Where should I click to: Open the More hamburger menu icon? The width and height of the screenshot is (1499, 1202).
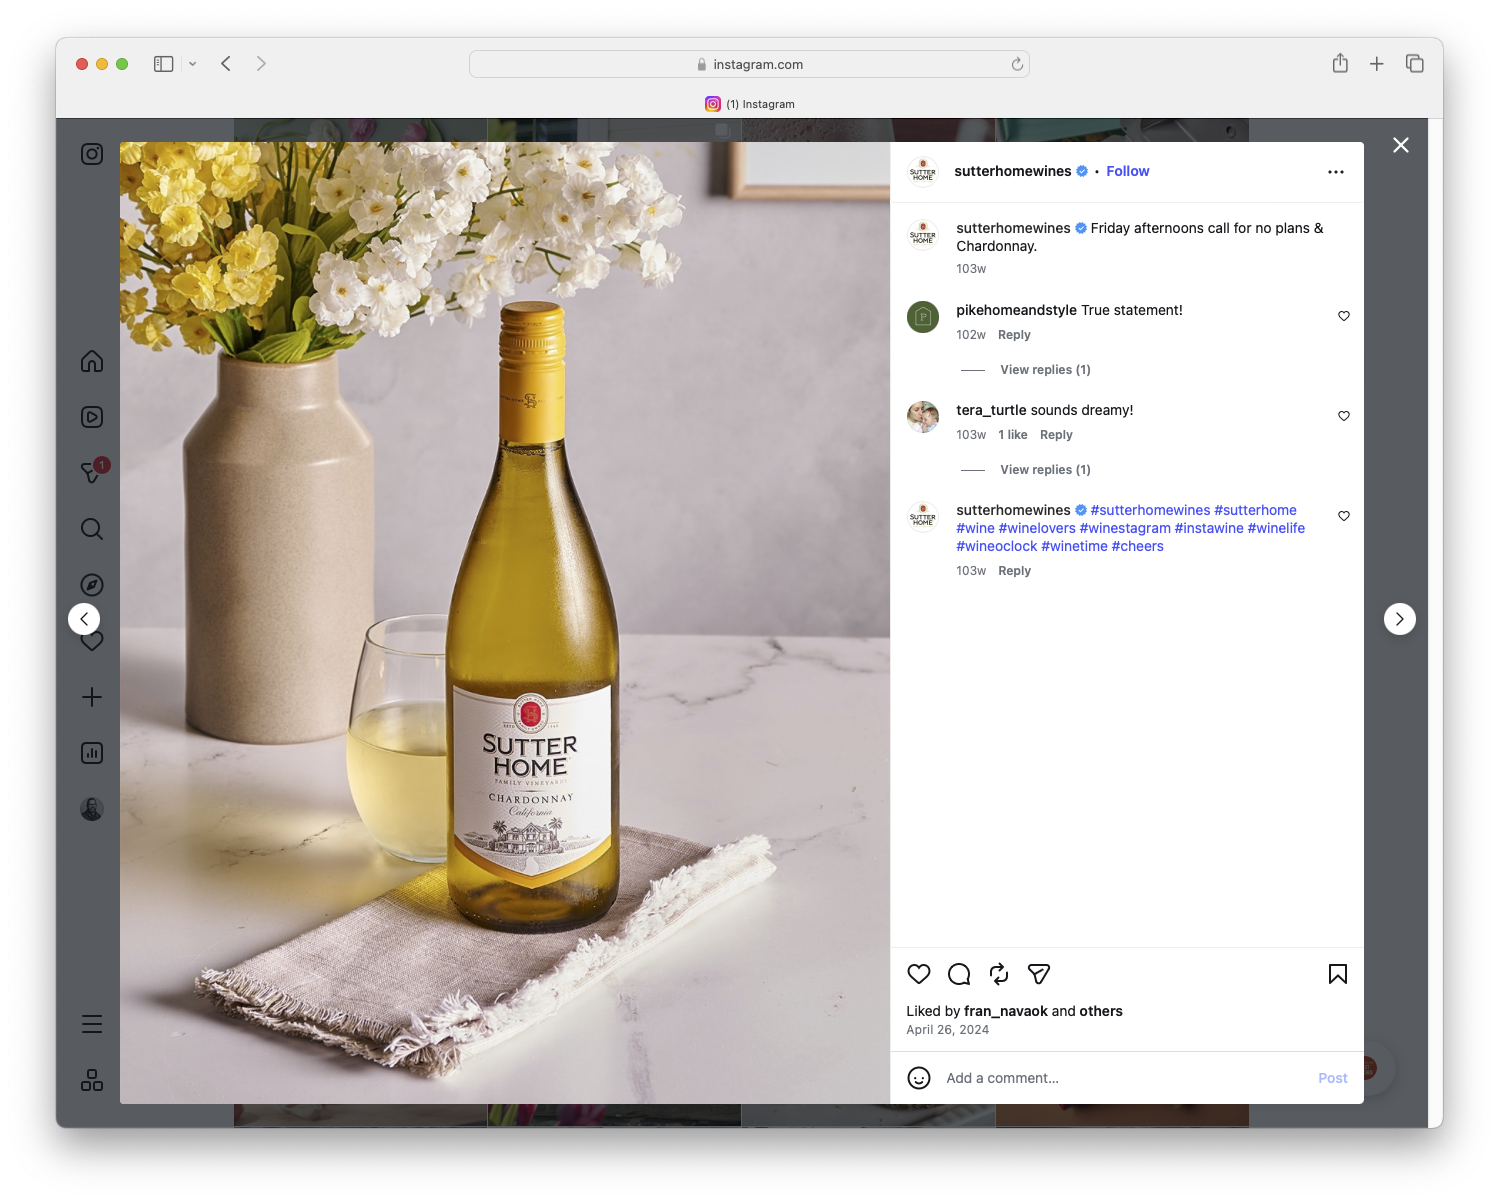coord(92,1024)
